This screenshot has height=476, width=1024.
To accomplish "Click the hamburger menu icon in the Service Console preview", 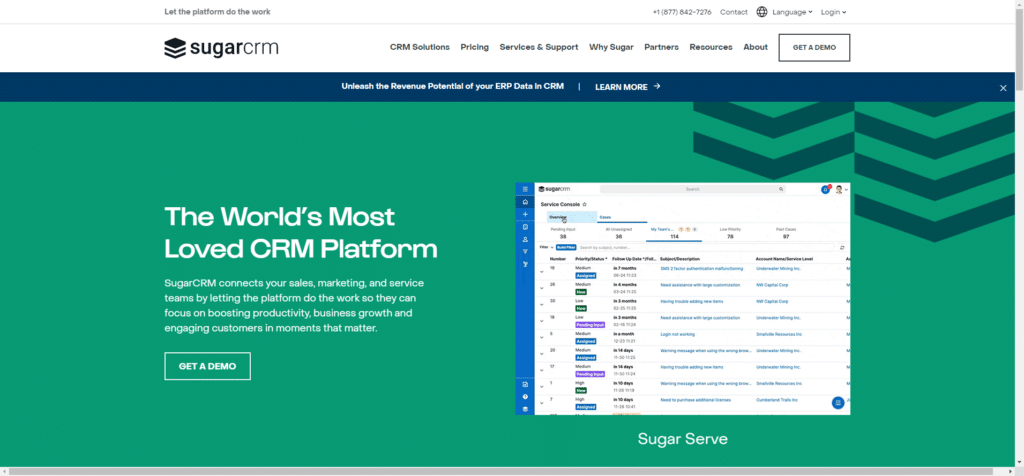I will [x=525, y=189].
